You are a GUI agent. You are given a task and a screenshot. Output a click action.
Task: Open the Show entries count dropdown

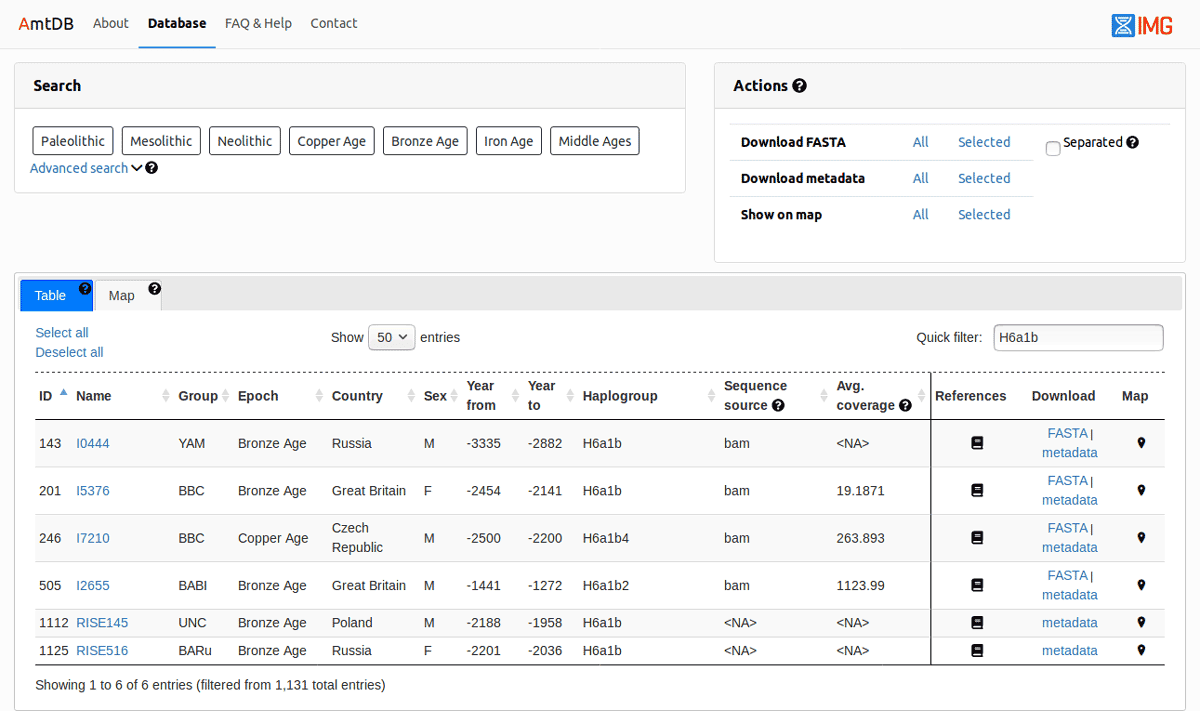[x=392, y=337]
